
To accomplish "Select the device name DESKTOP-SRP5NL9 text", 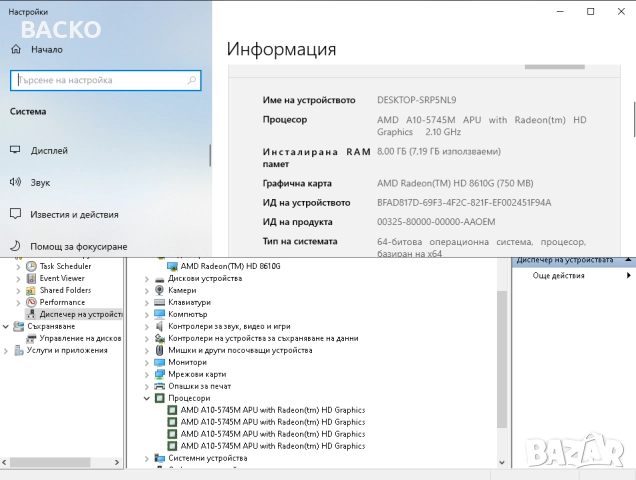I will click(417, 100).
